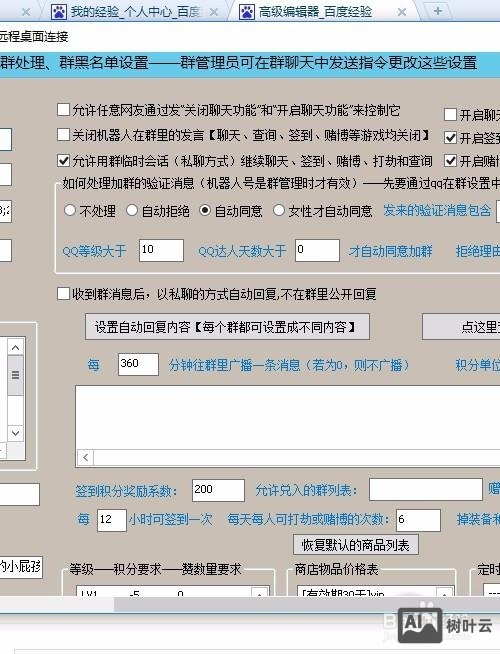Viewport: 500px width, 654px height.
Task: Click the 才自动同意加群 label
Action: click(x=390, y=251)
